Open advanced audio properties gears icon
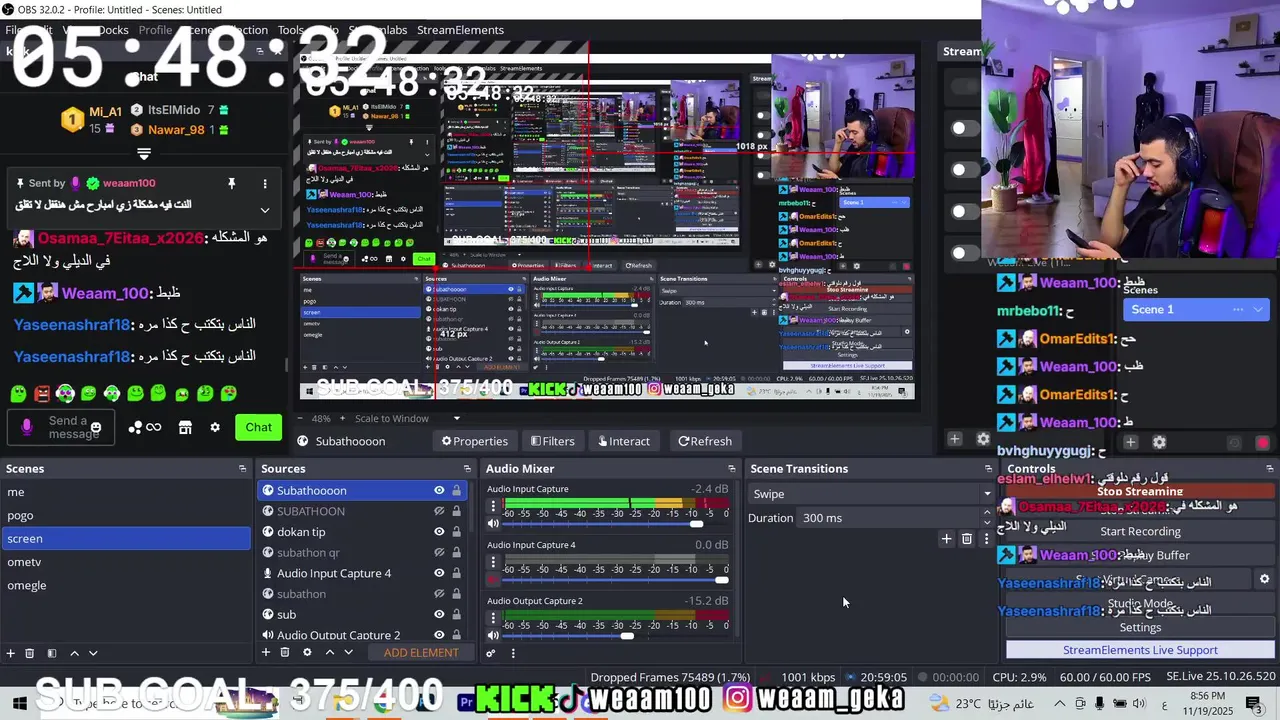Viewport: 1280px width, 720px height. pos(491,653)
